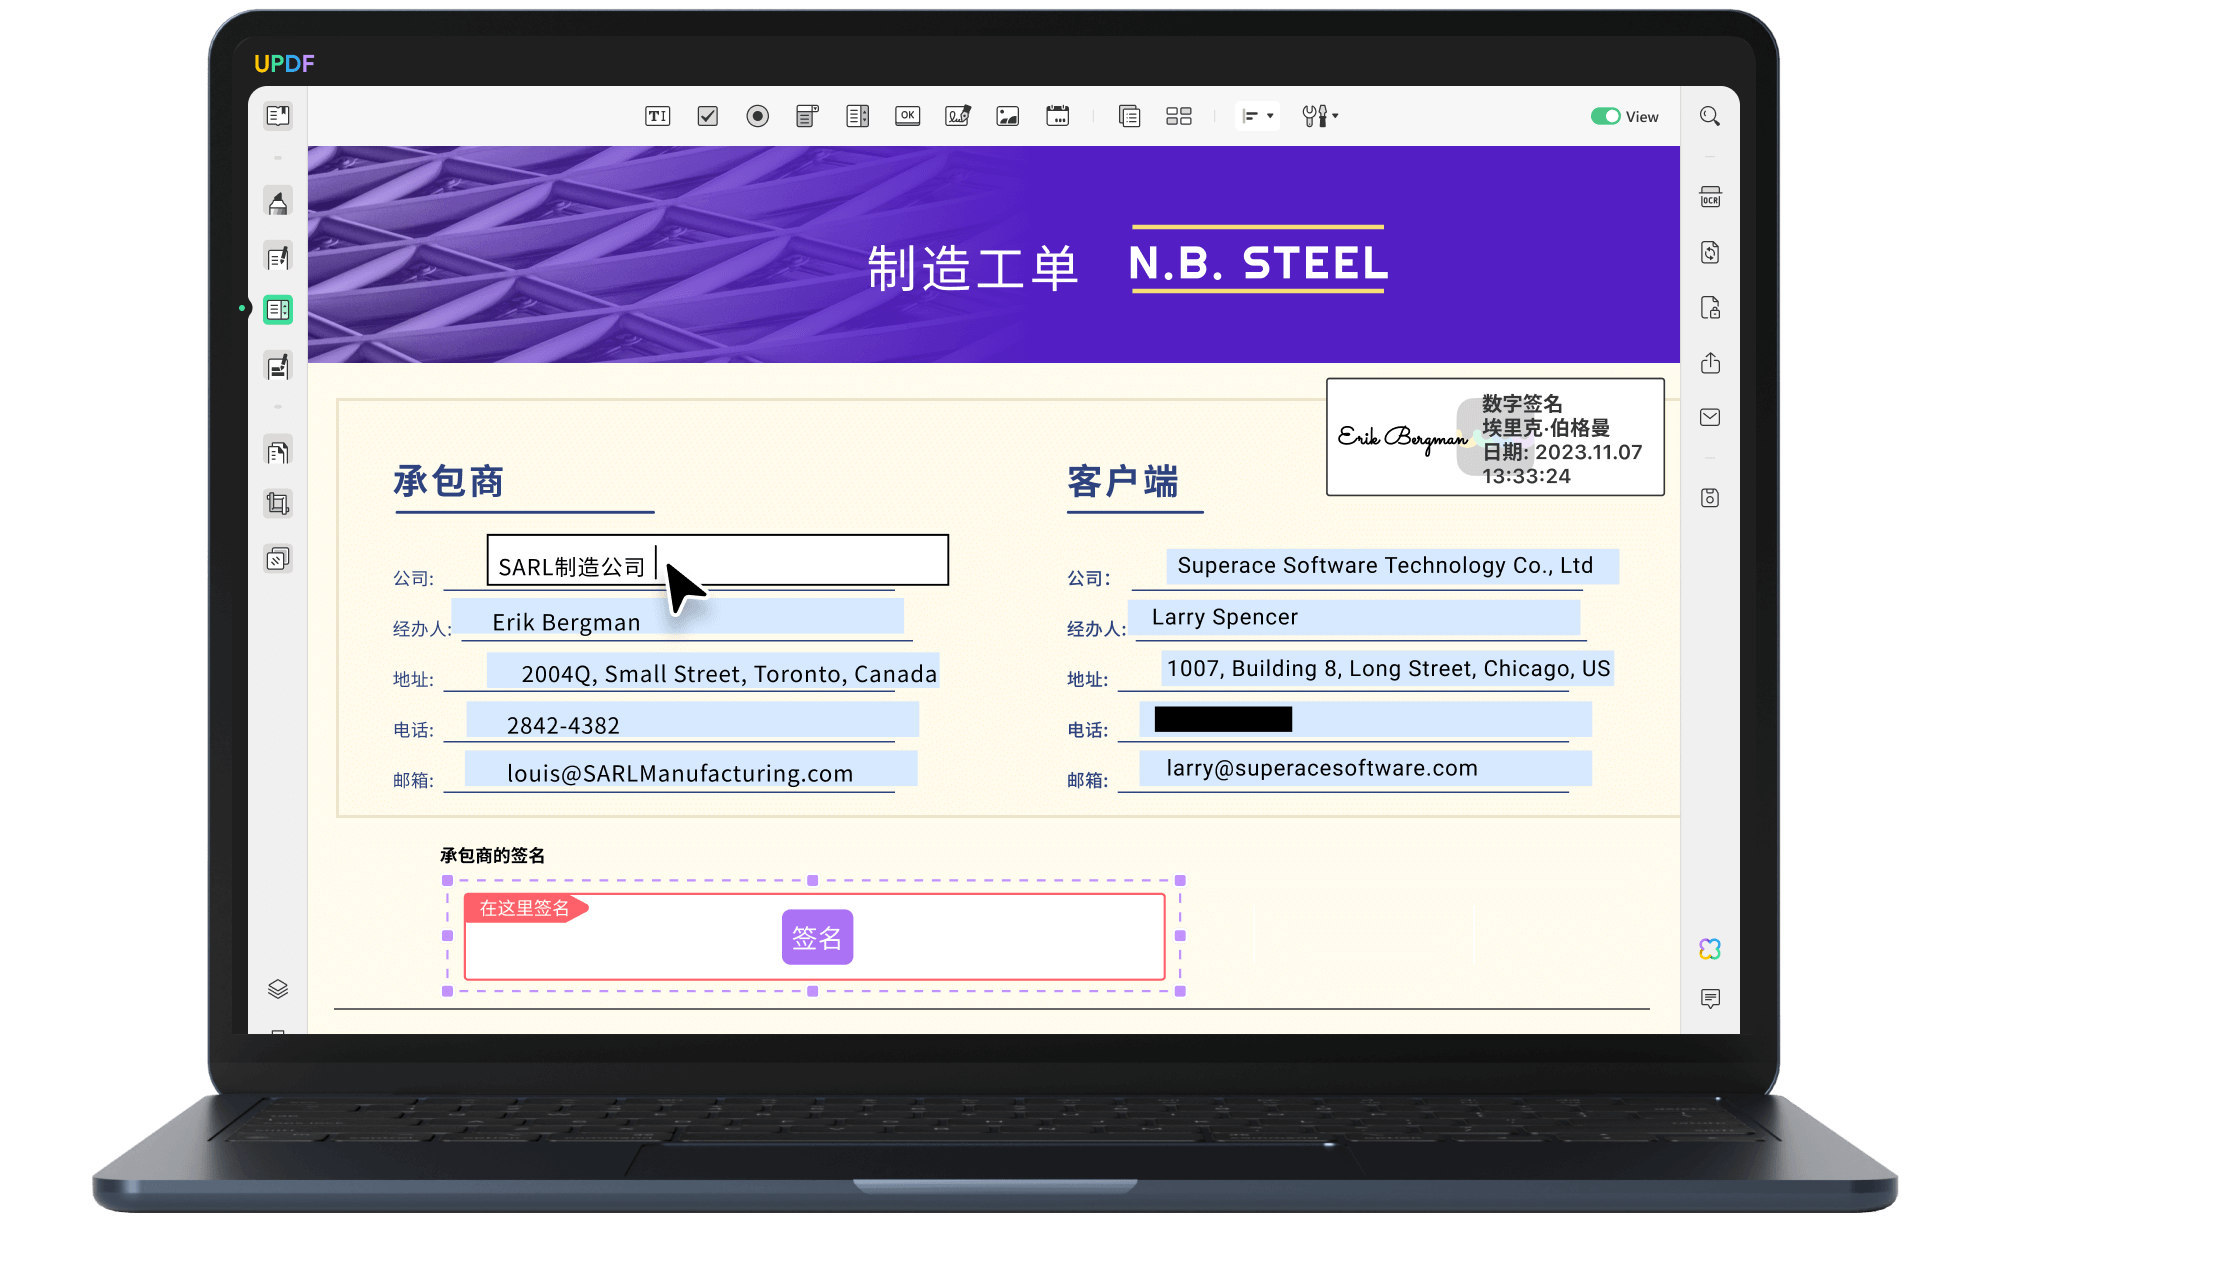2220x1276 pixels.
Task: Click the 承包商 section heading
Action: point(449,481)
